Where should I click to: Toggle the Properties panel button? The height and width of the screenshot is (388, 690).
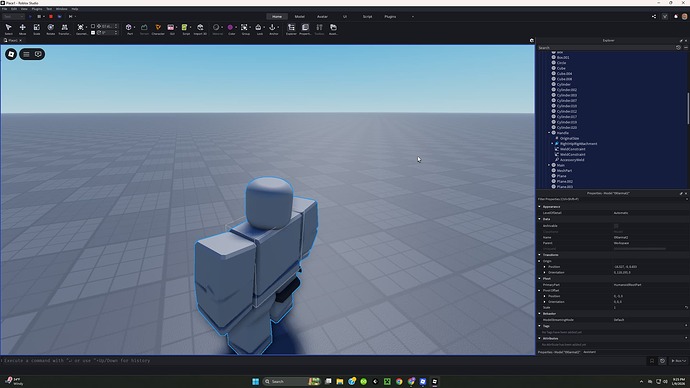[x=305, y=29]
